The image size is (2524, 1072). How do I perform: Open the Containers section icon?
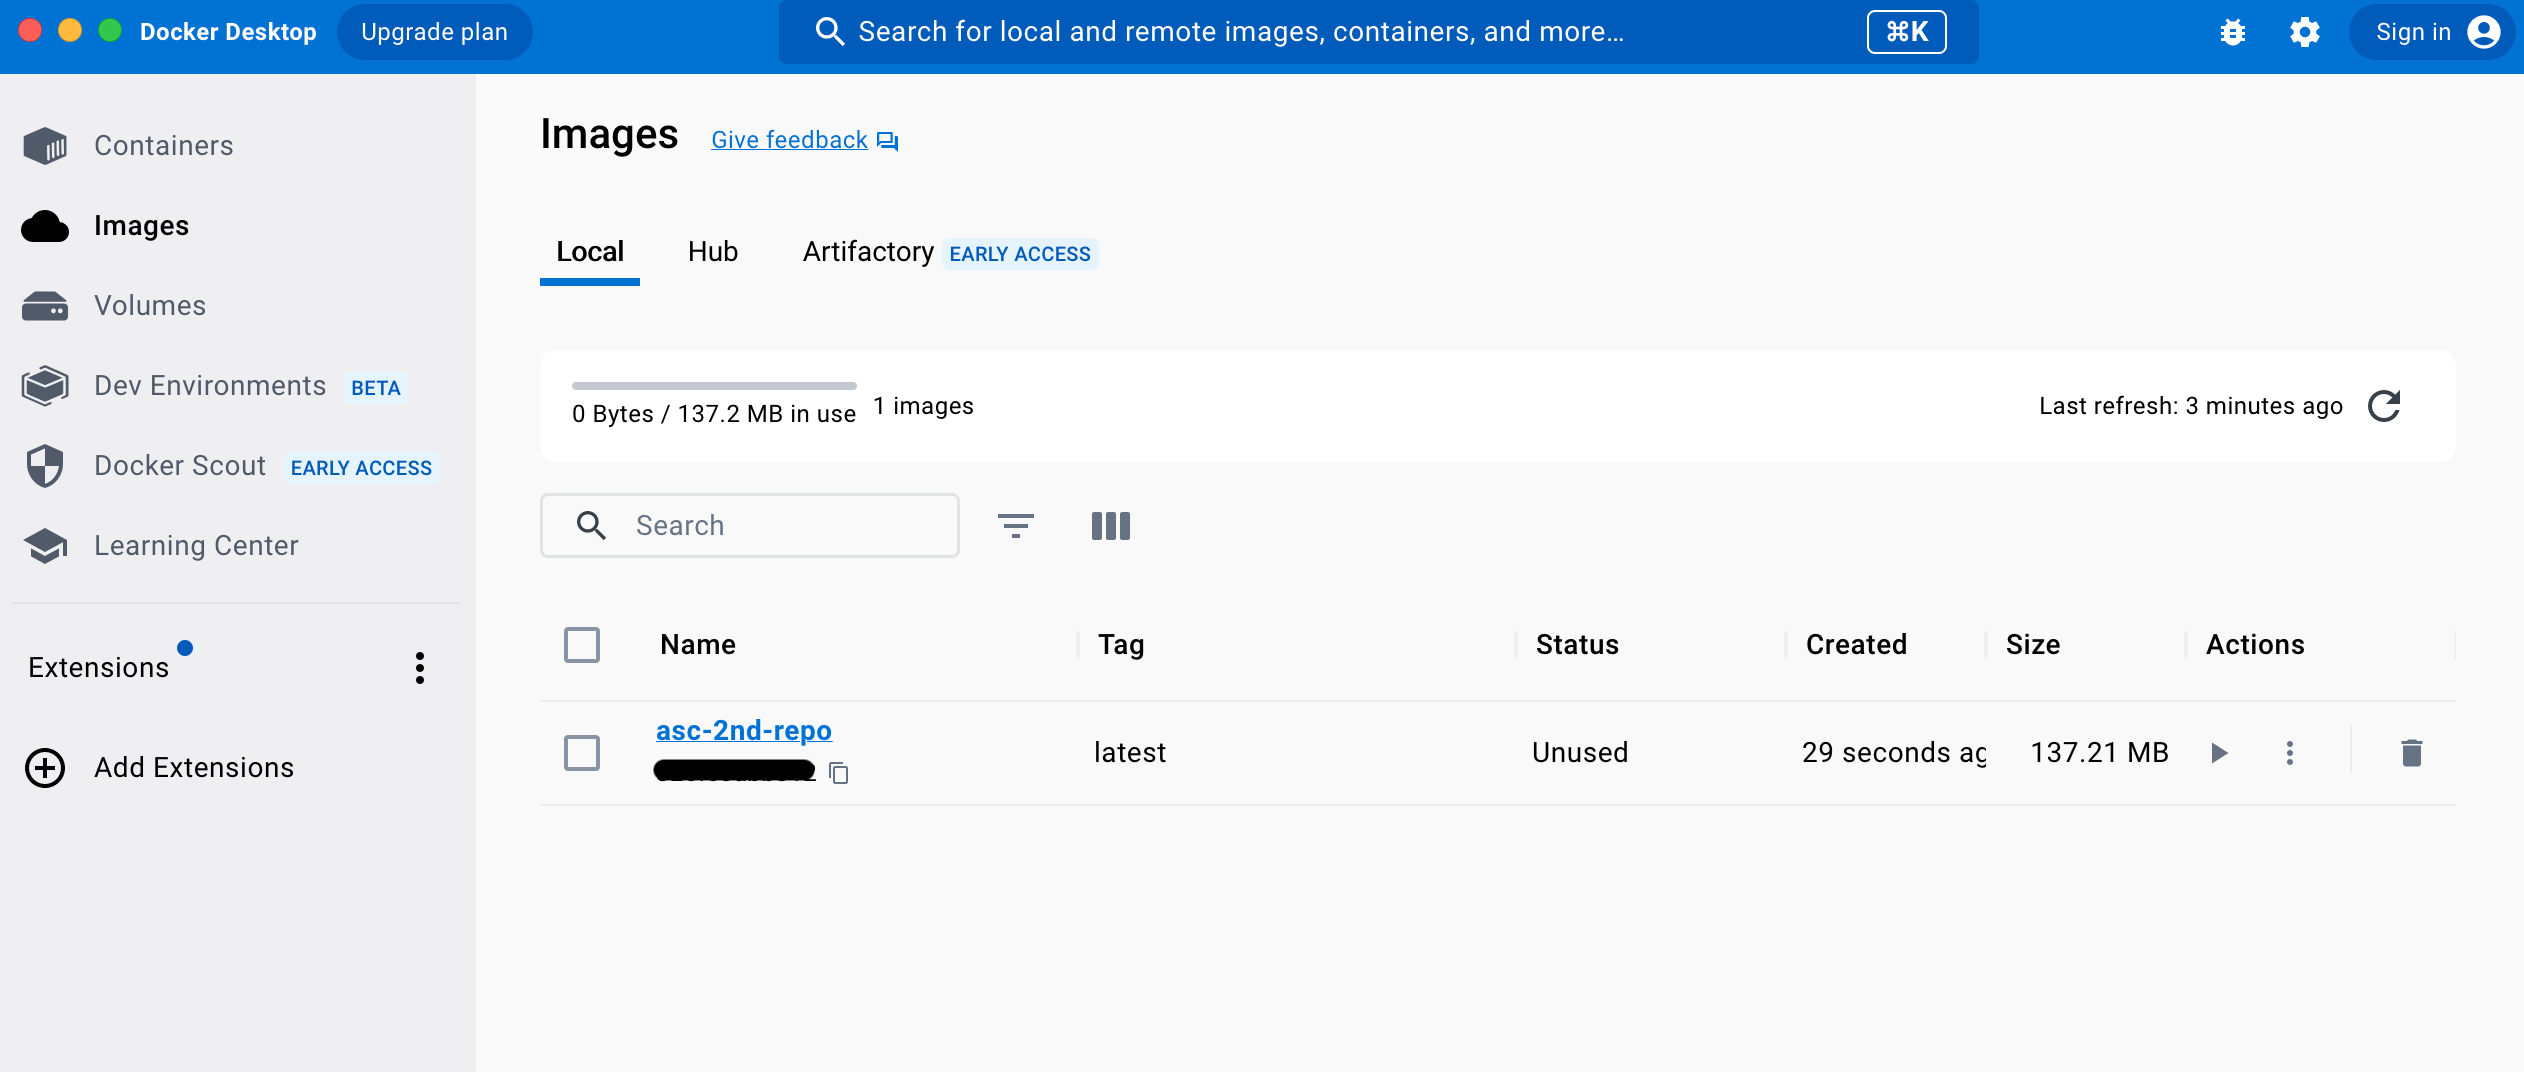pyautogui.click(x=45, y=146)
